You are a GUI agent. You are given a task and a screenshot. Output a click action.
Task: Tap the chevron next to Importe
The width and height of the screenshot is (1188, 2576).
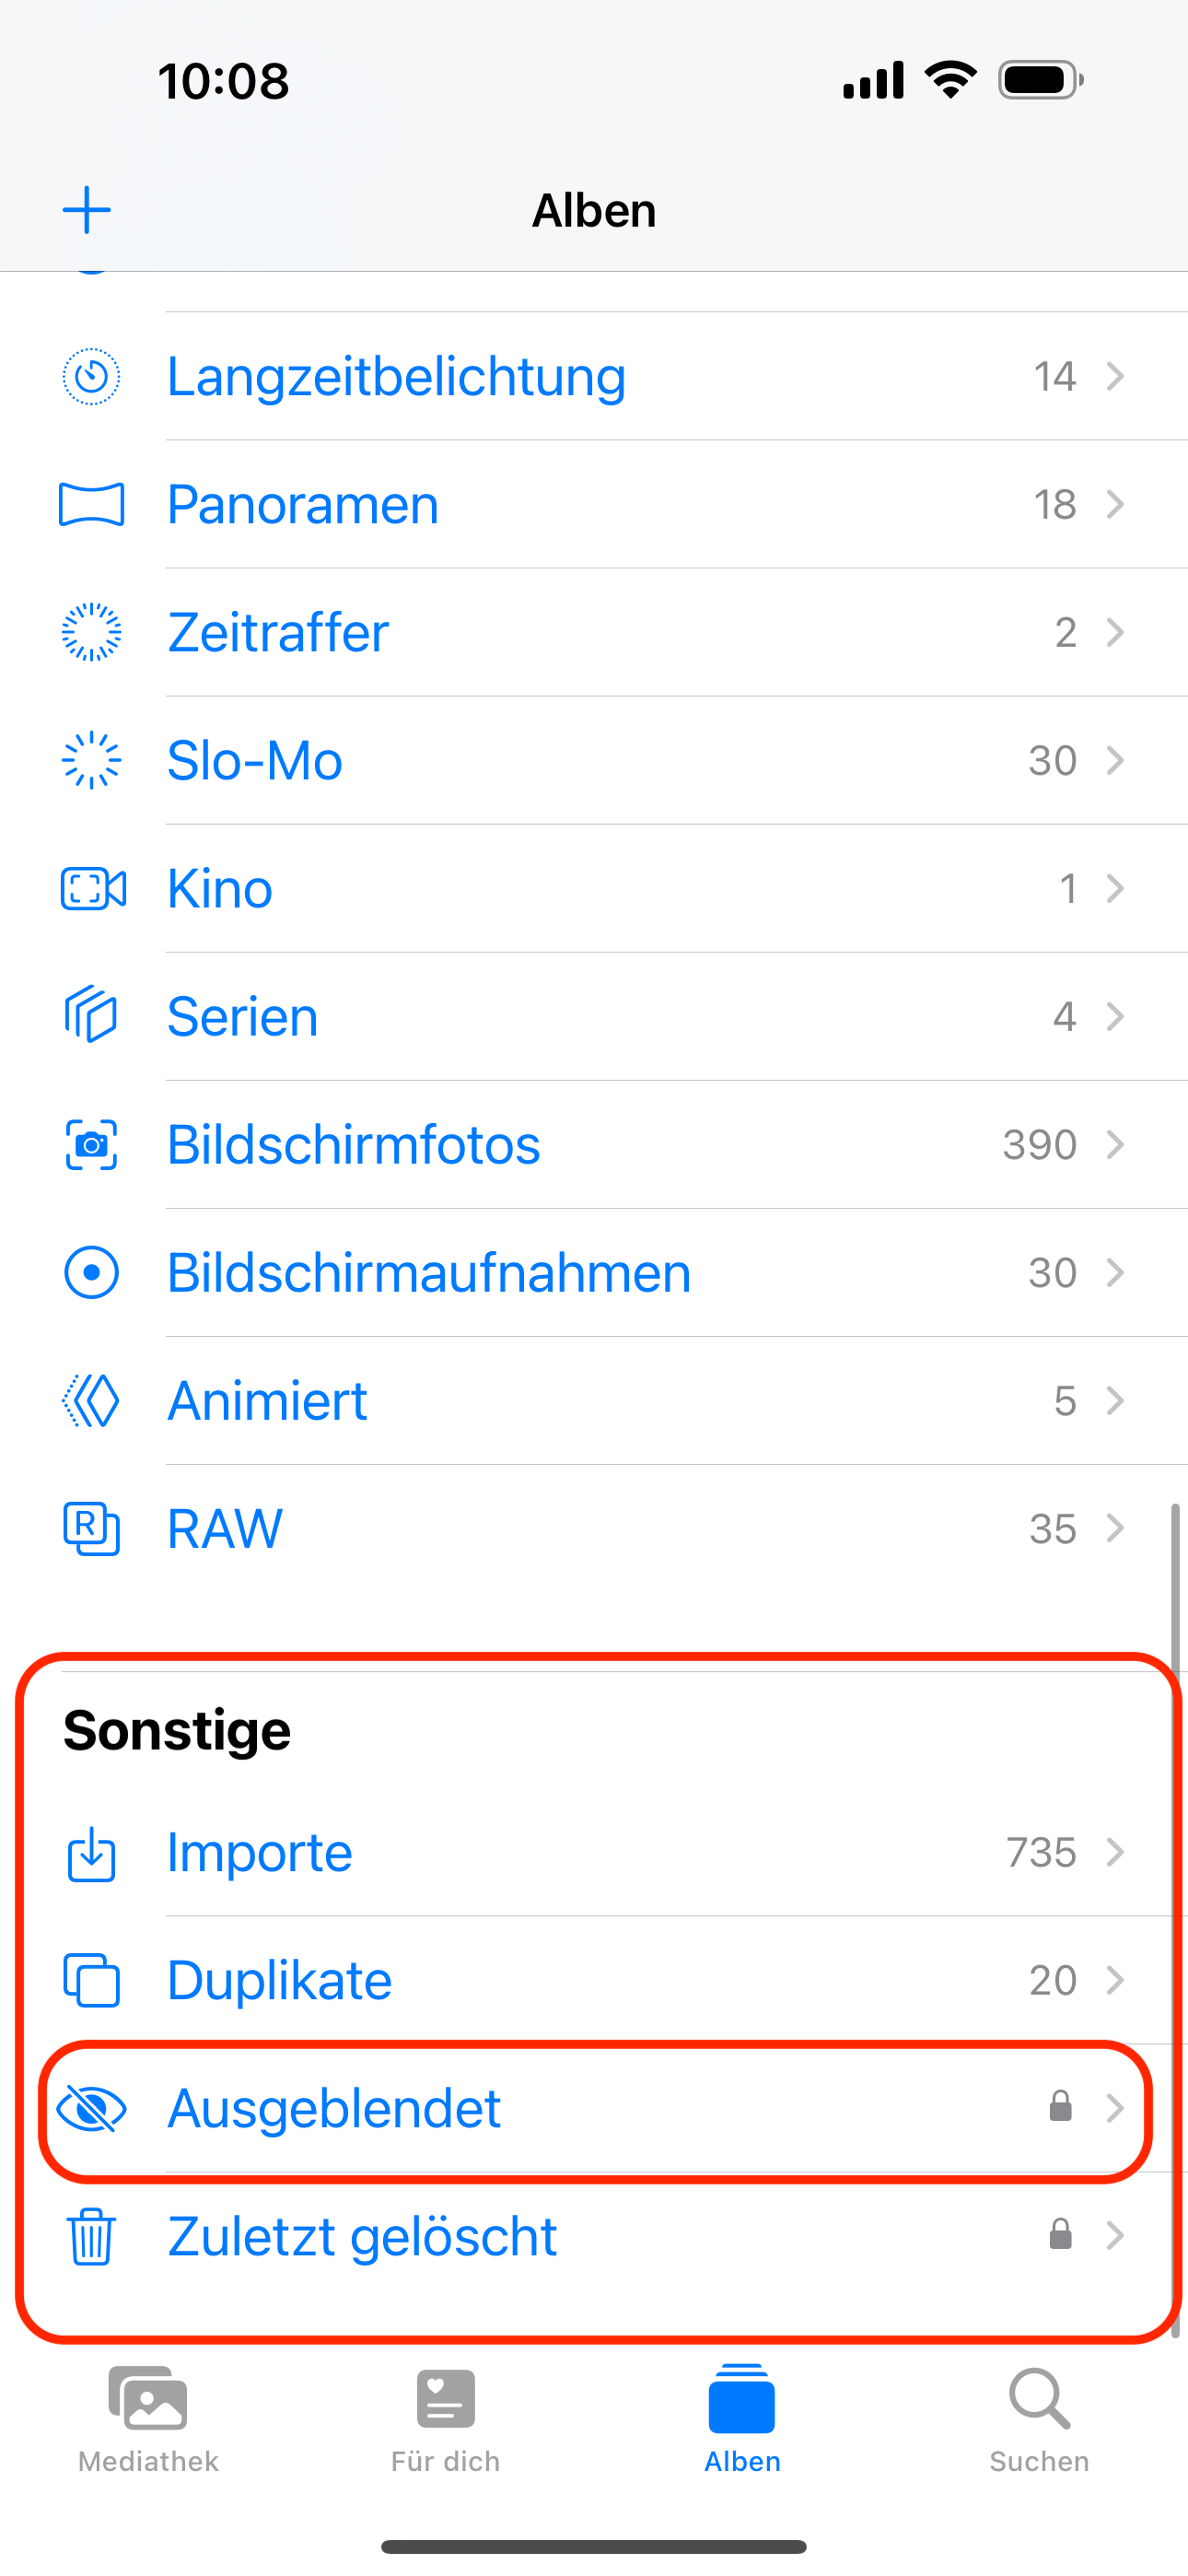point(1115,1852)
